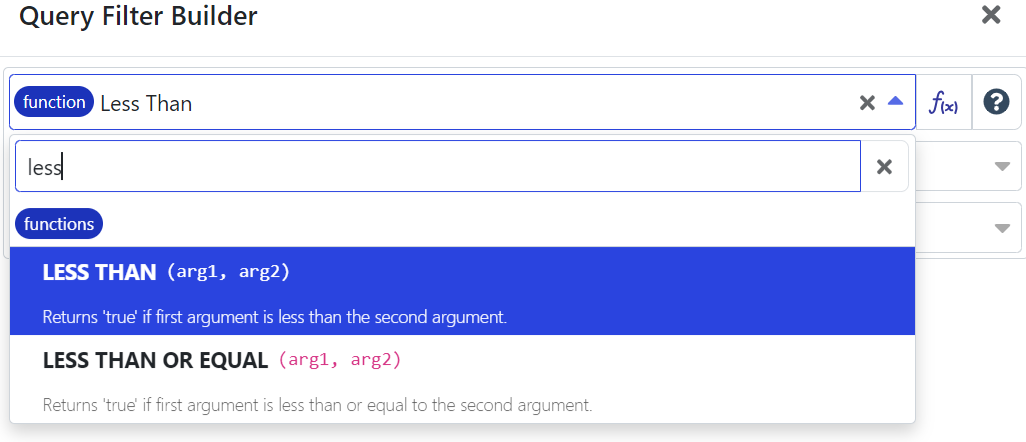Click the pink (arg1, arg2) signature text
This screenshot has width=1026, height=442.
pyautogui.click(x=340, y=360)
